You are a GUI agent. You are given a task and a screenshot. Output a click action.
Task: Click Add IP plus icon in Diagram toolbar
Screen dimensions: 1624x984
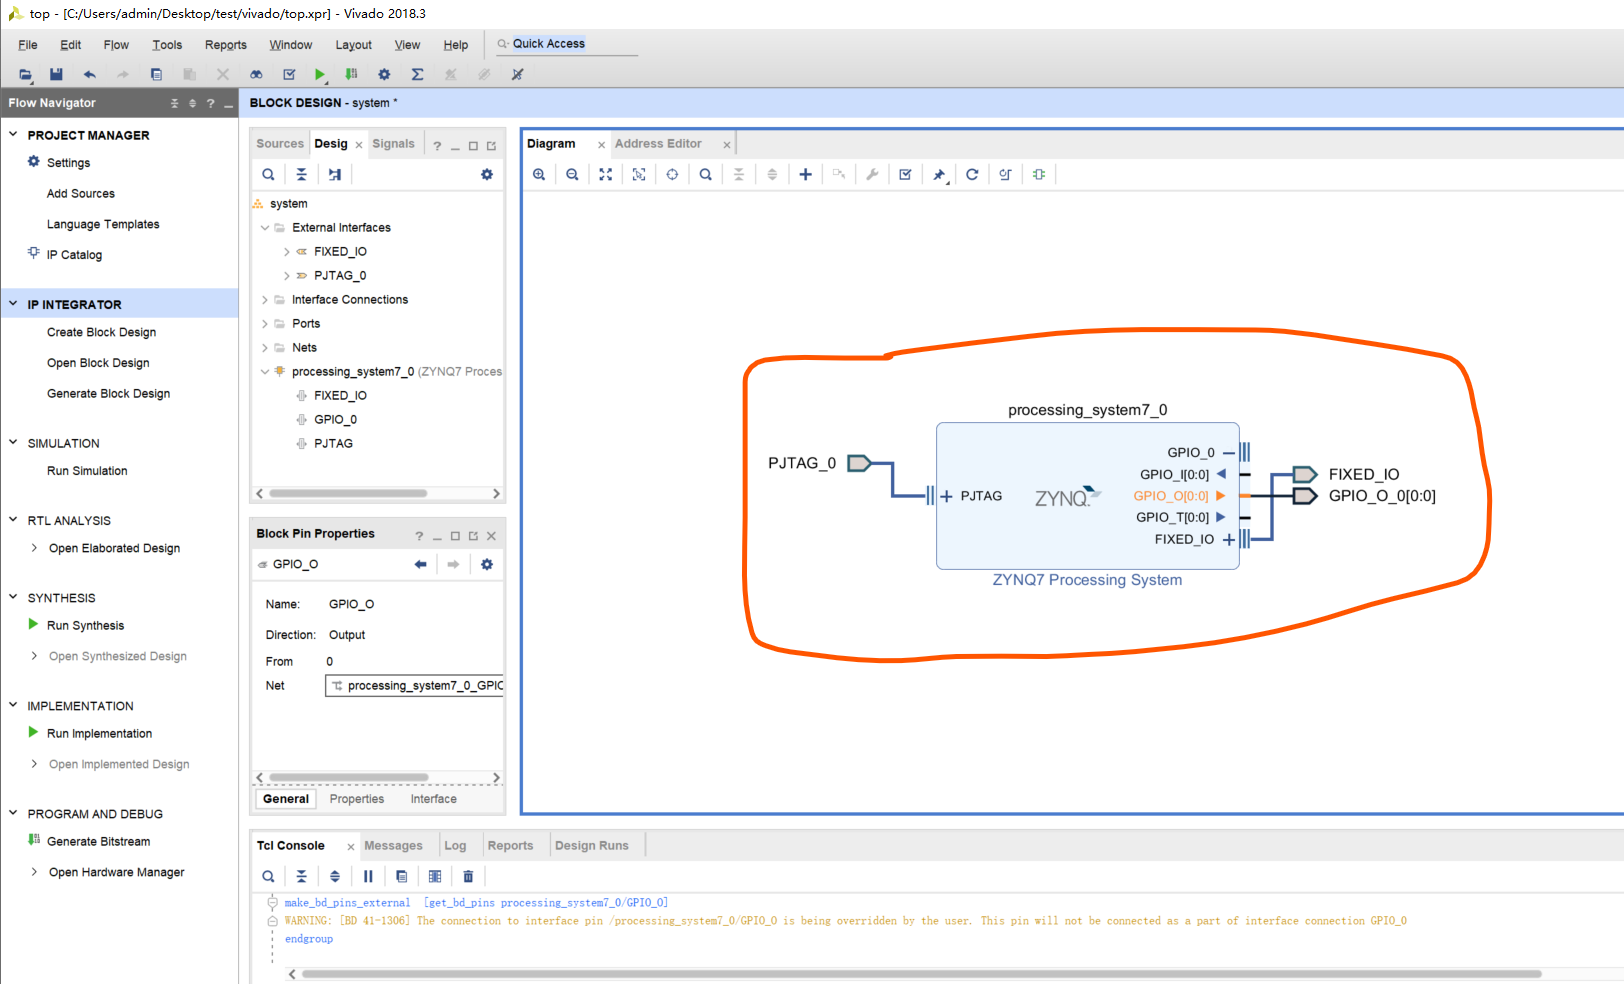click(805, 174)
